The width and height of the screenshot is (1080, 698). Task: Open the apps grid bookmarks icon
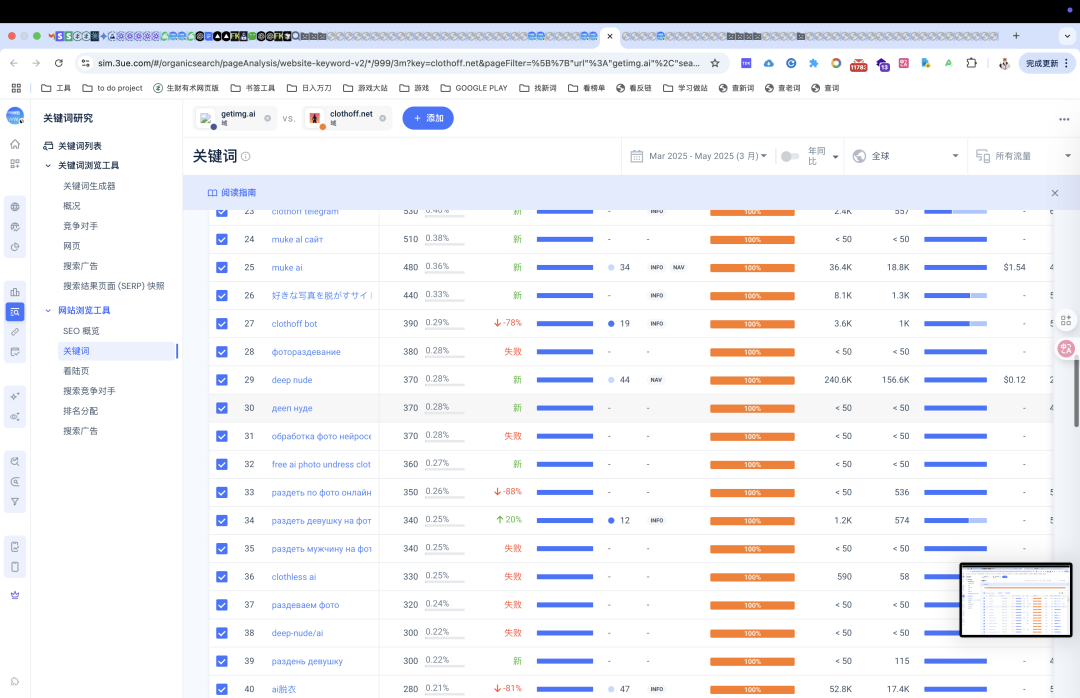click(x=17, y=88)
